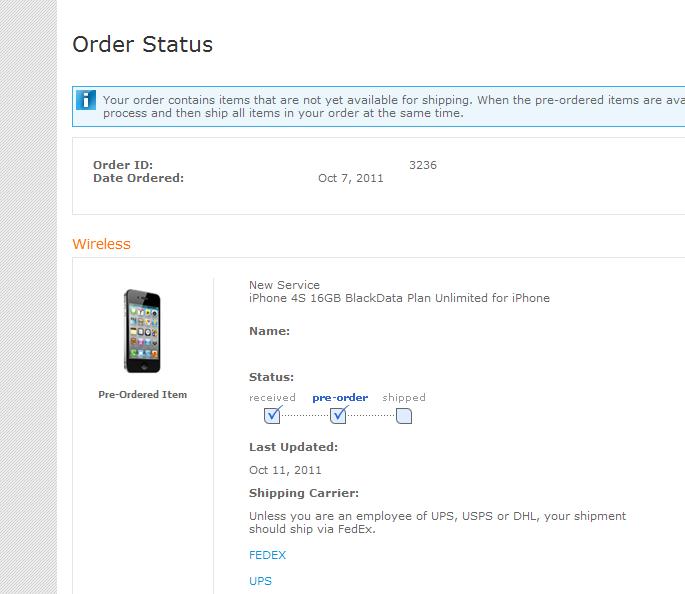Click the blue info icon in banner

(x=86, y=100)
